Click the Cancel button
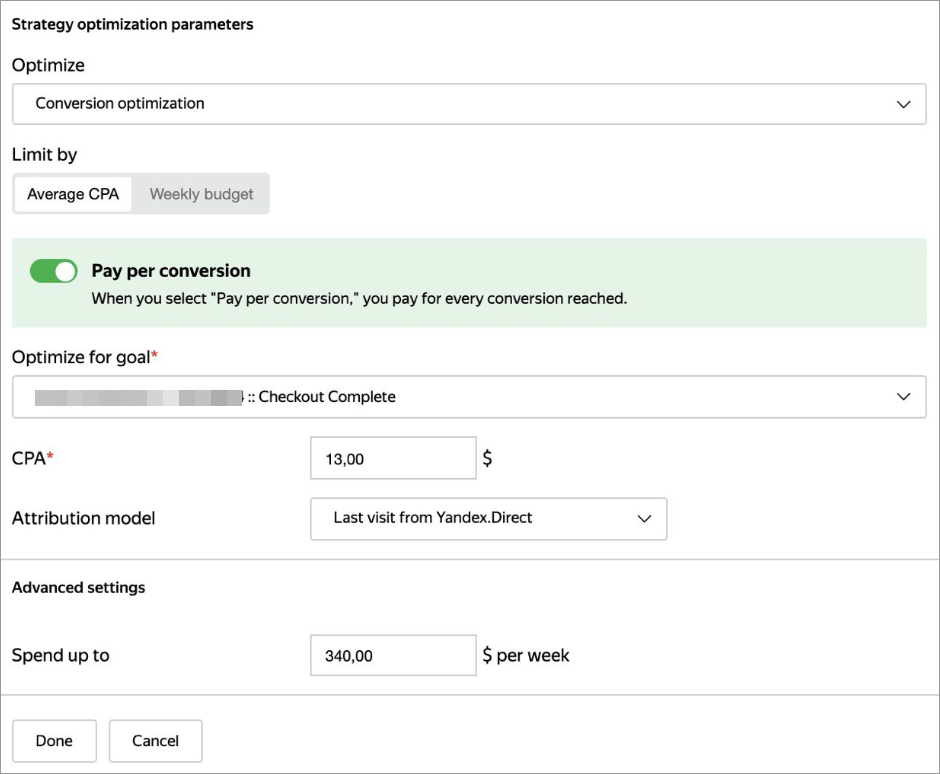Viewport: 940px width, 774px height. click(155, 741)
